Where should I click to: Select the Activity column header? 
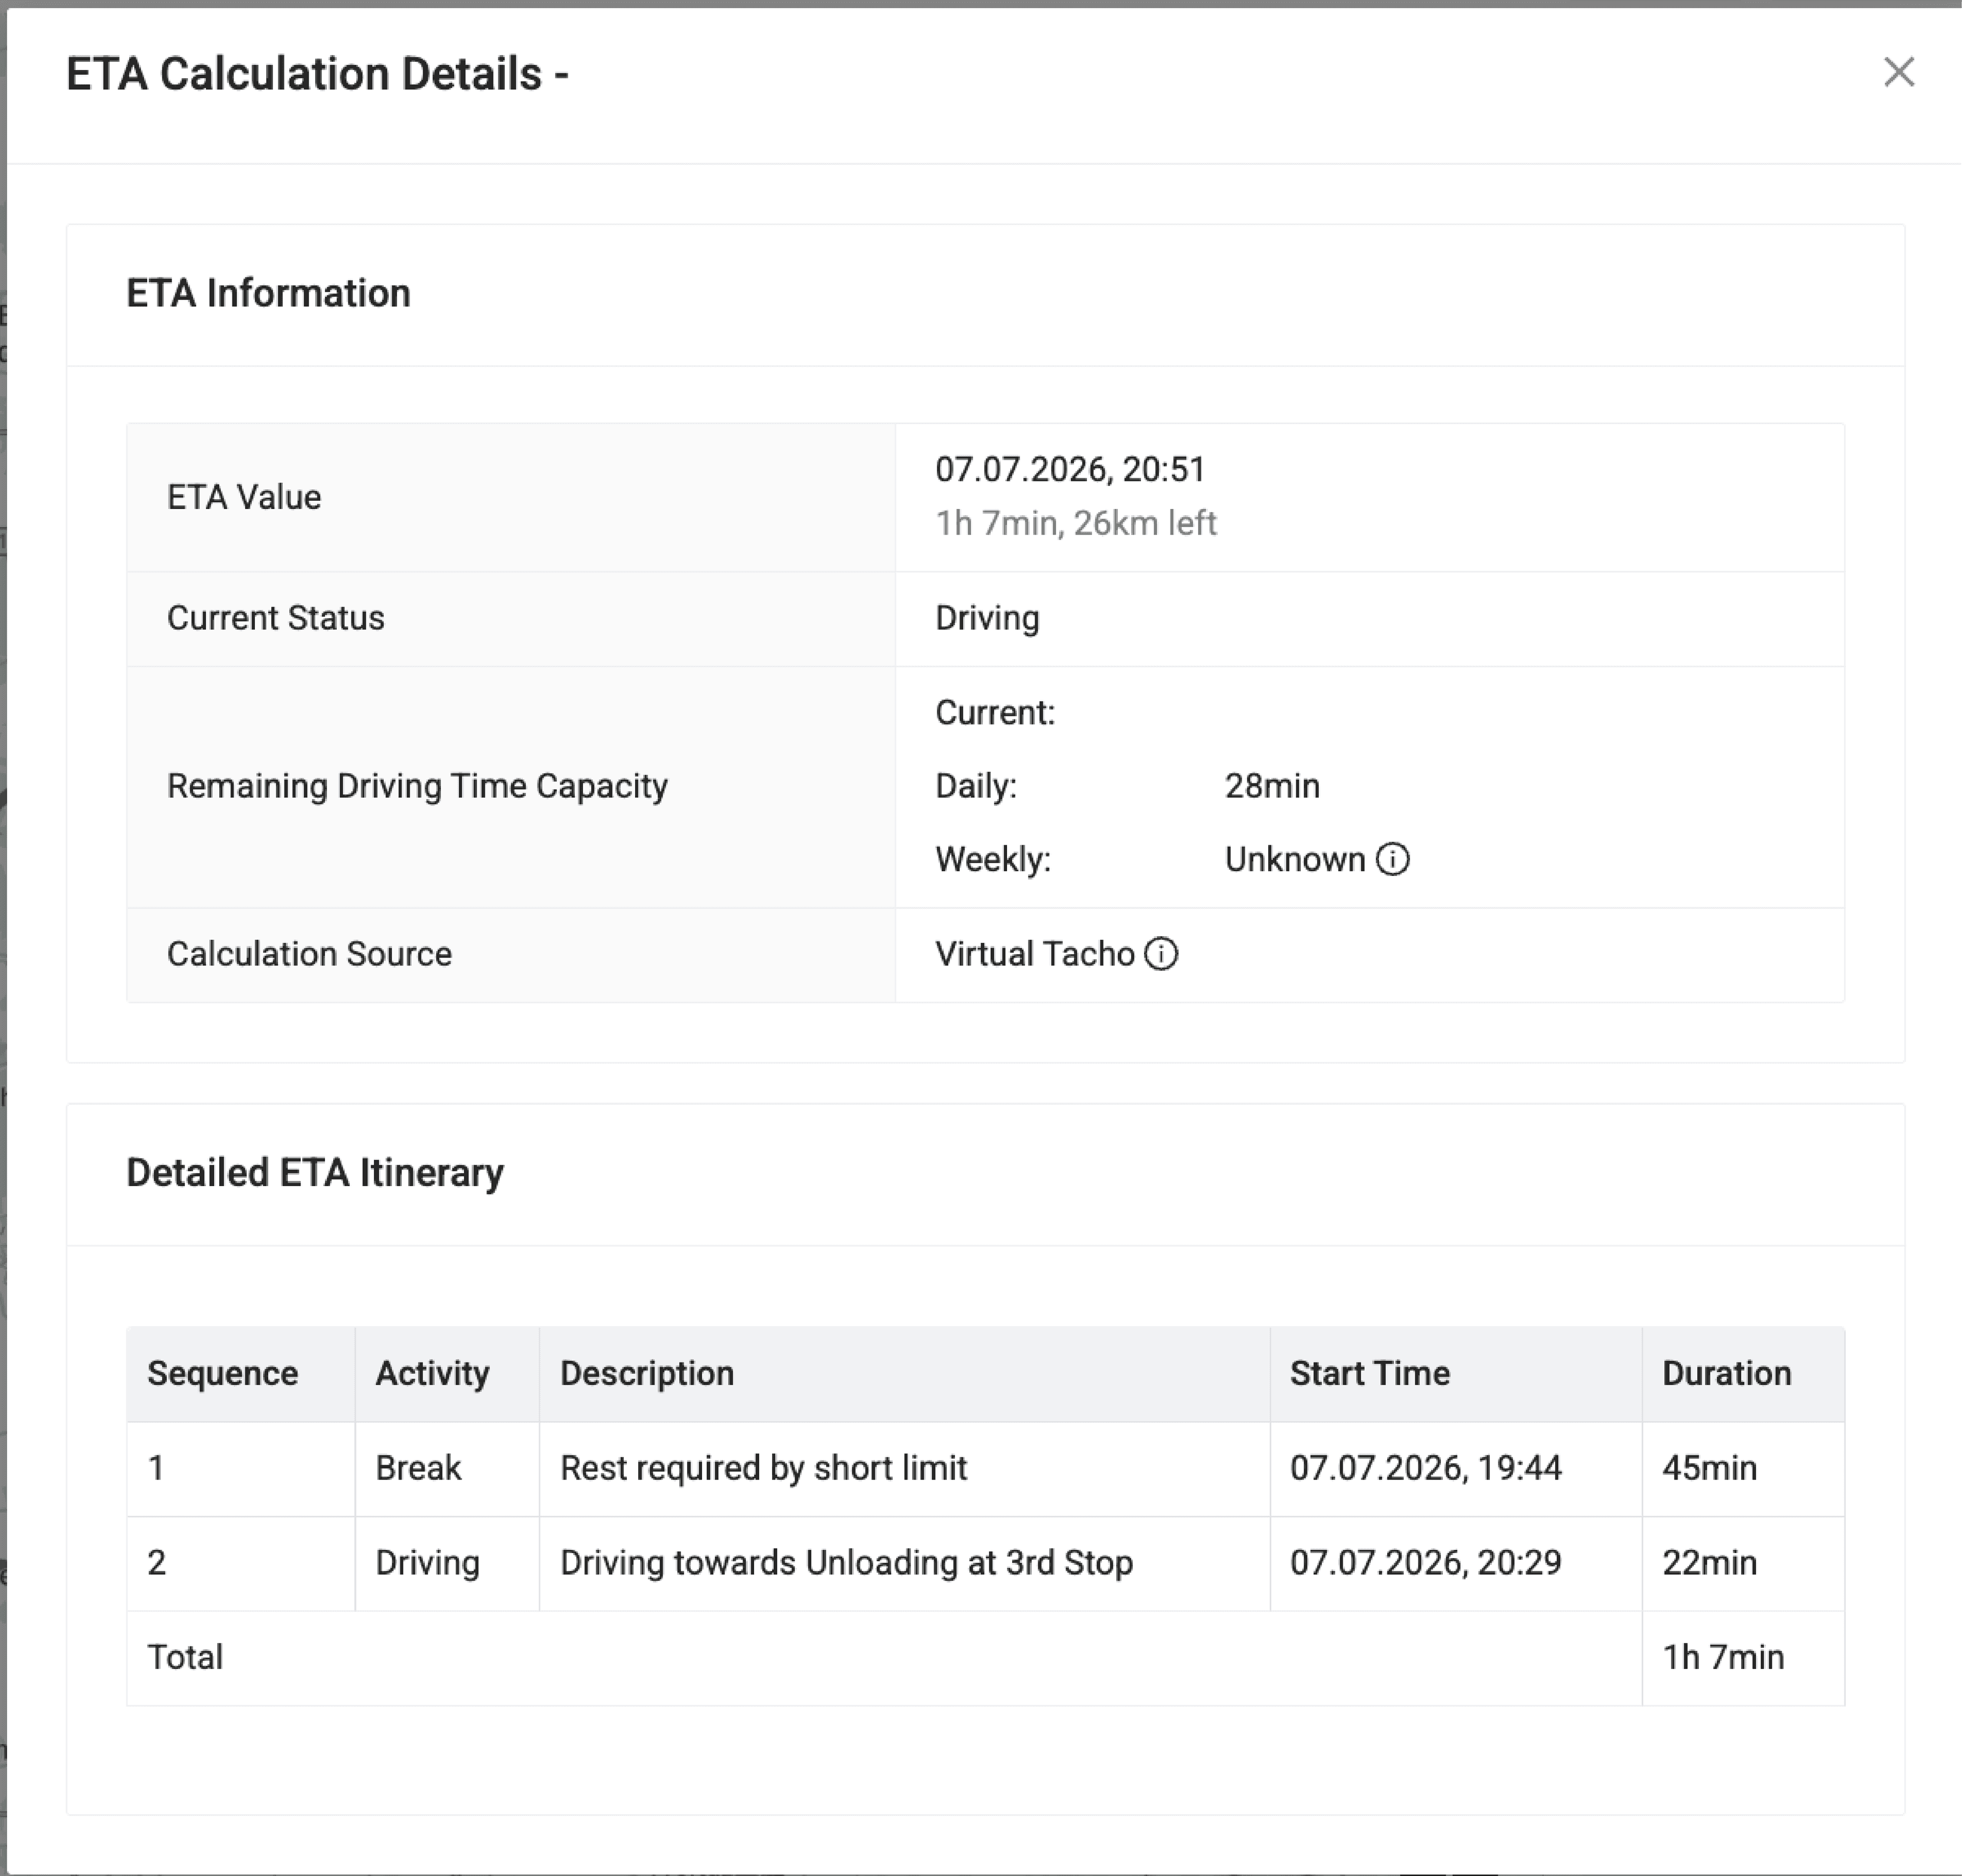[432, 1373]
